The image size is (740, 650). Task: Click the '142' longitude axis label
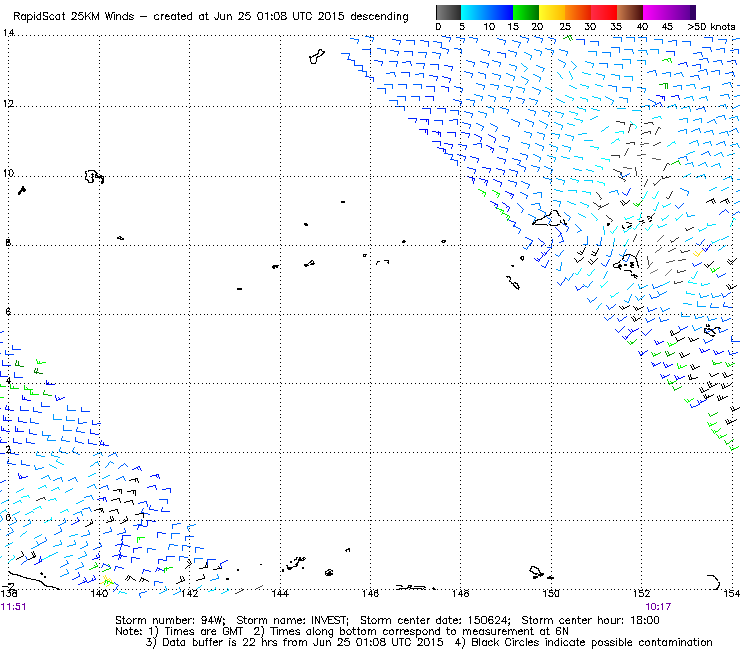[190, 593]
